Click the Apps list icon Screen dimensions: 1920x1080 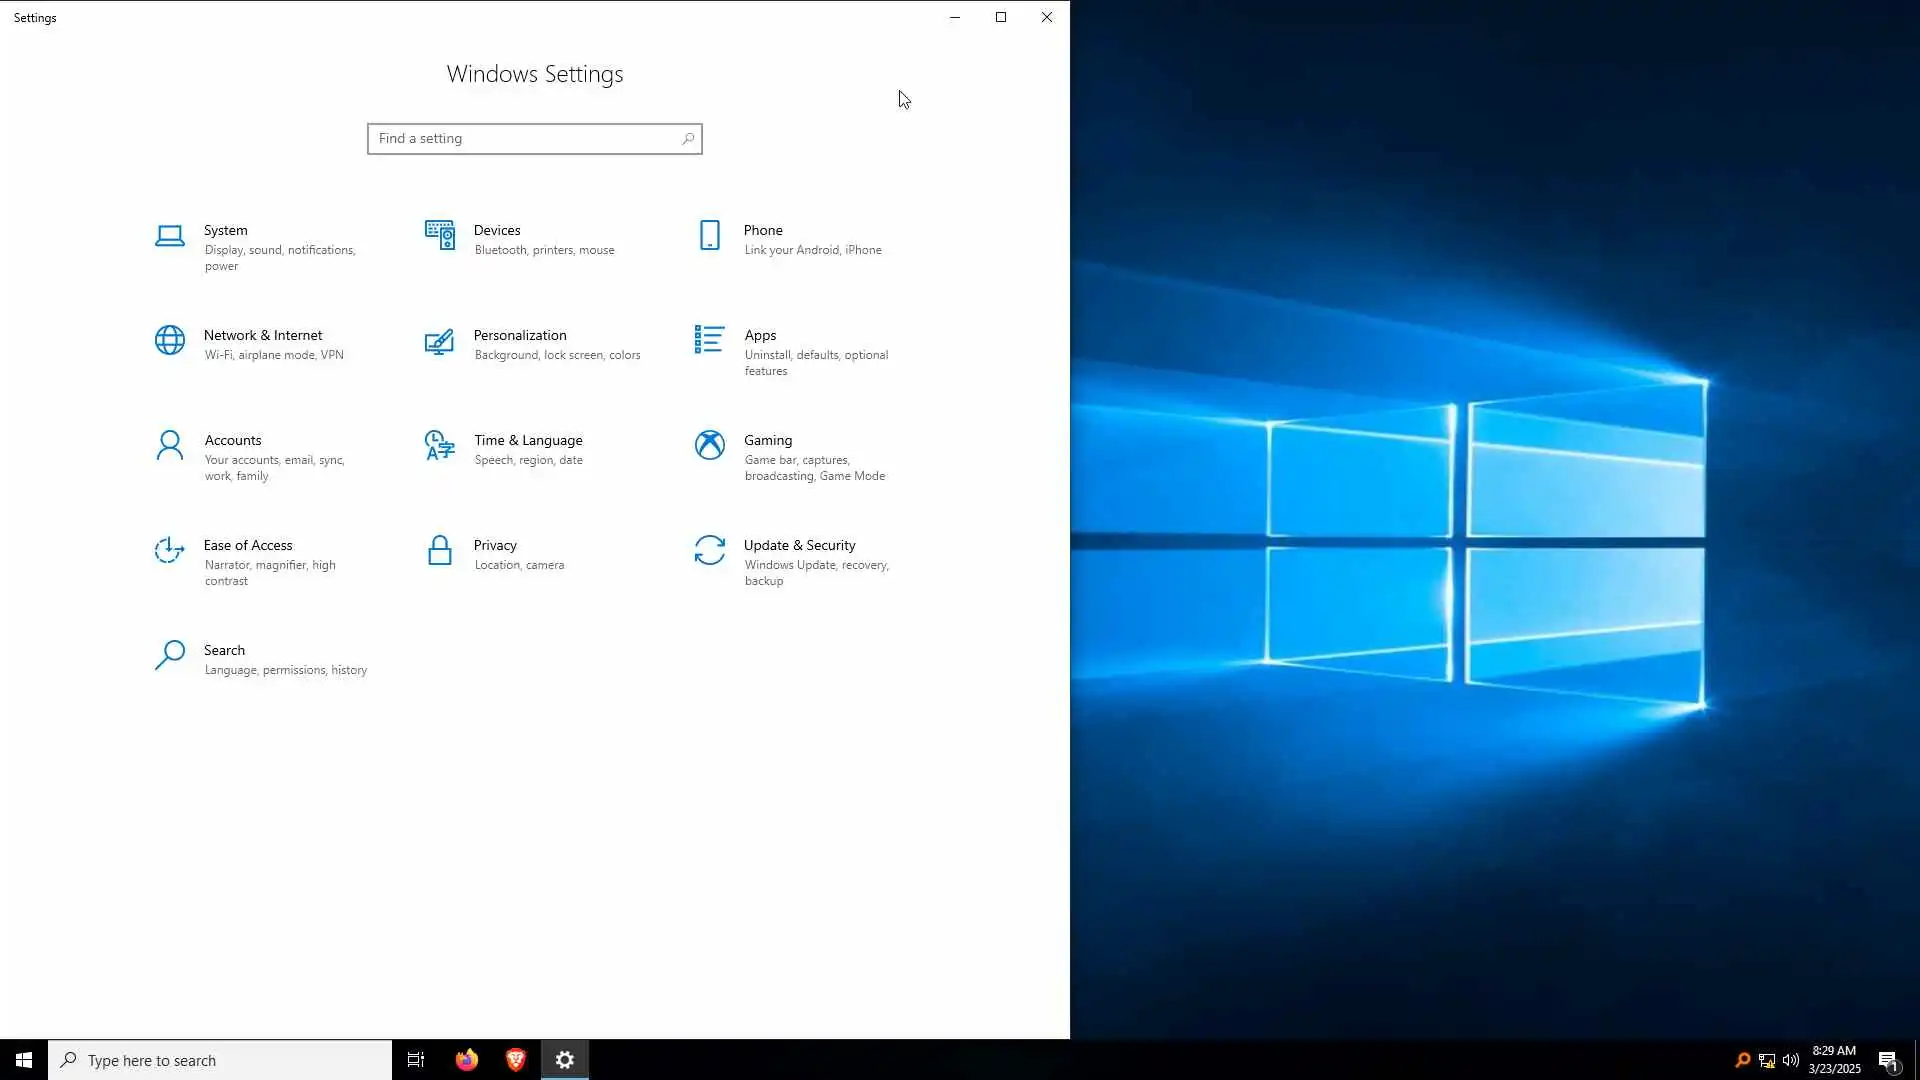tap(710, 340)
